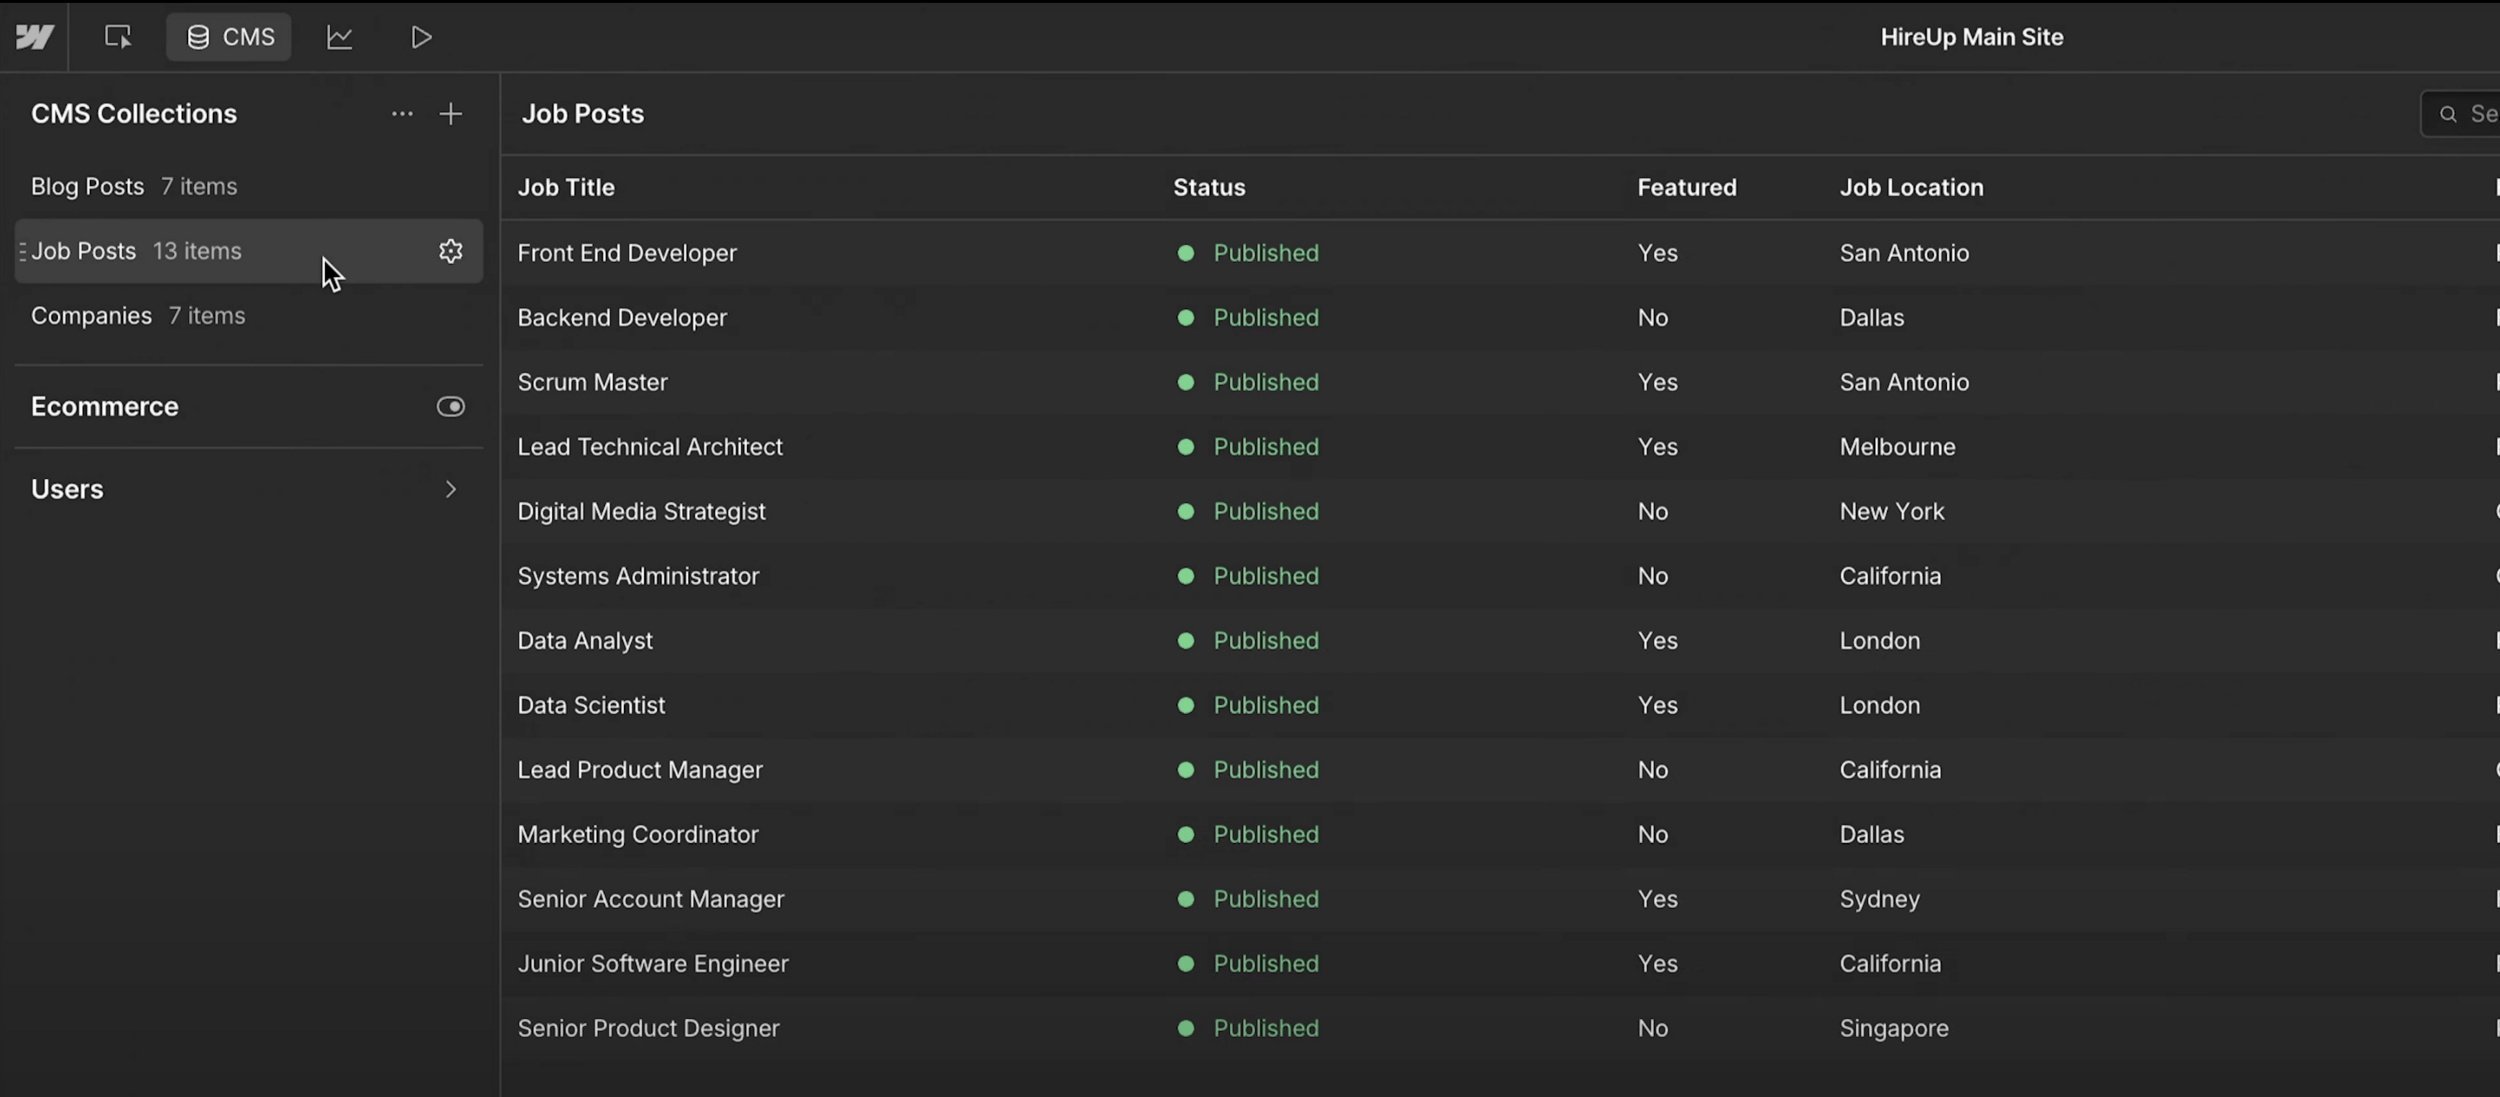
Task: Click the Job Location column header
Action: pos(1911,188)
